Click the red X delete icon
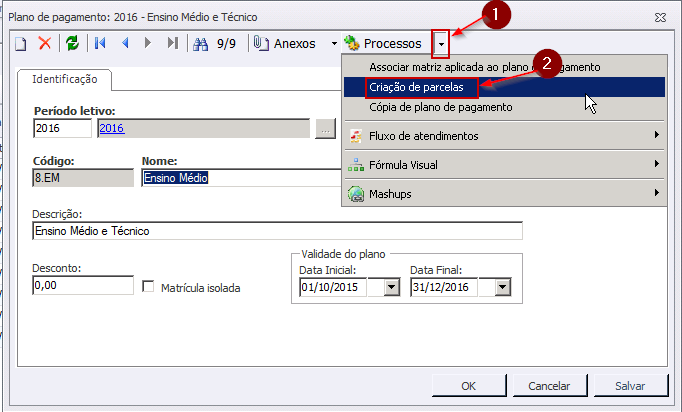The image size is (682, 412). tap(45, 43)
